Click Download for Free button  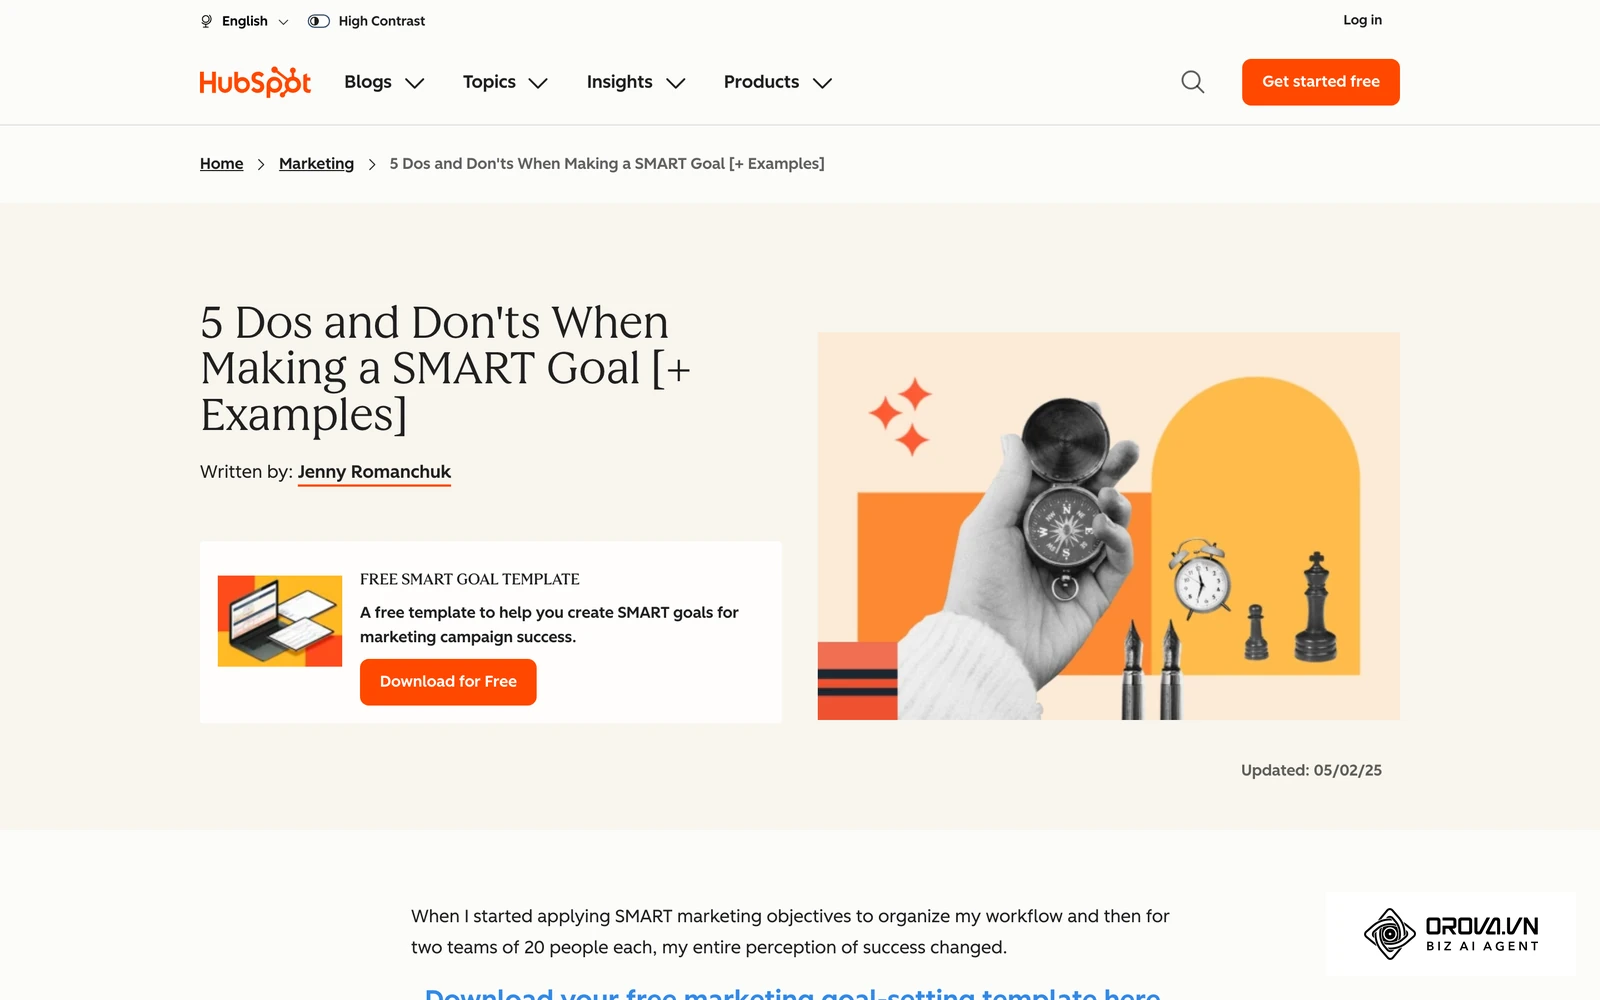coord(448,682)
